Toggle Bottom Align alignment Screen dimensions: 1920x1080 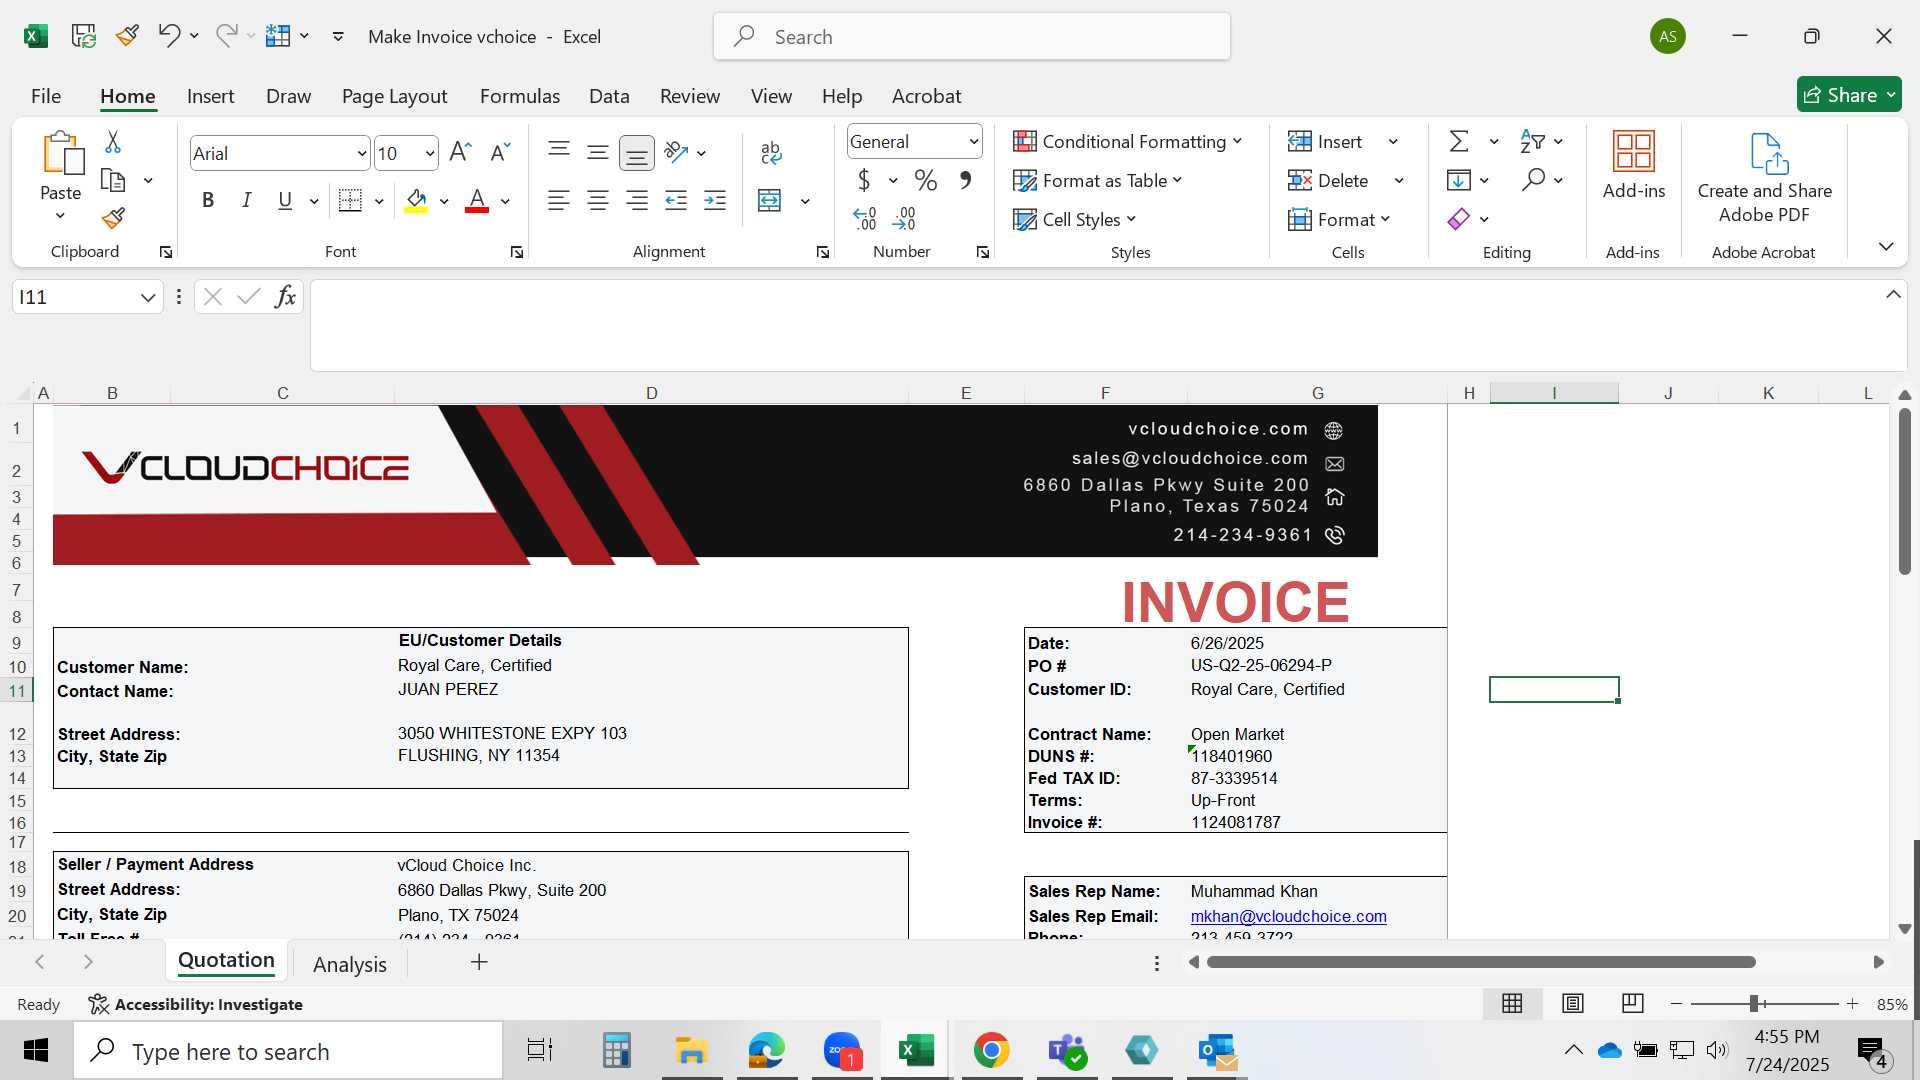637,152
